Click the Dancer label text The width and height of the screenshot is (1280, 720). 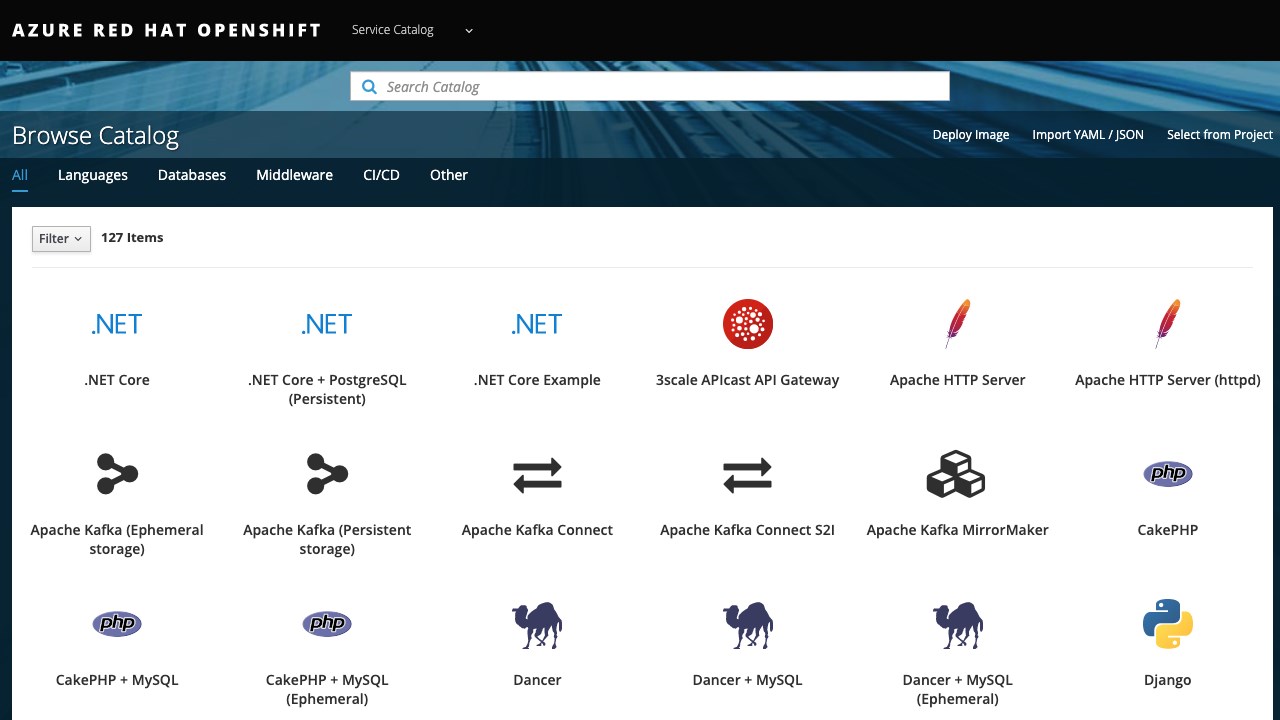pyautogui.click(x=537, y=680)
